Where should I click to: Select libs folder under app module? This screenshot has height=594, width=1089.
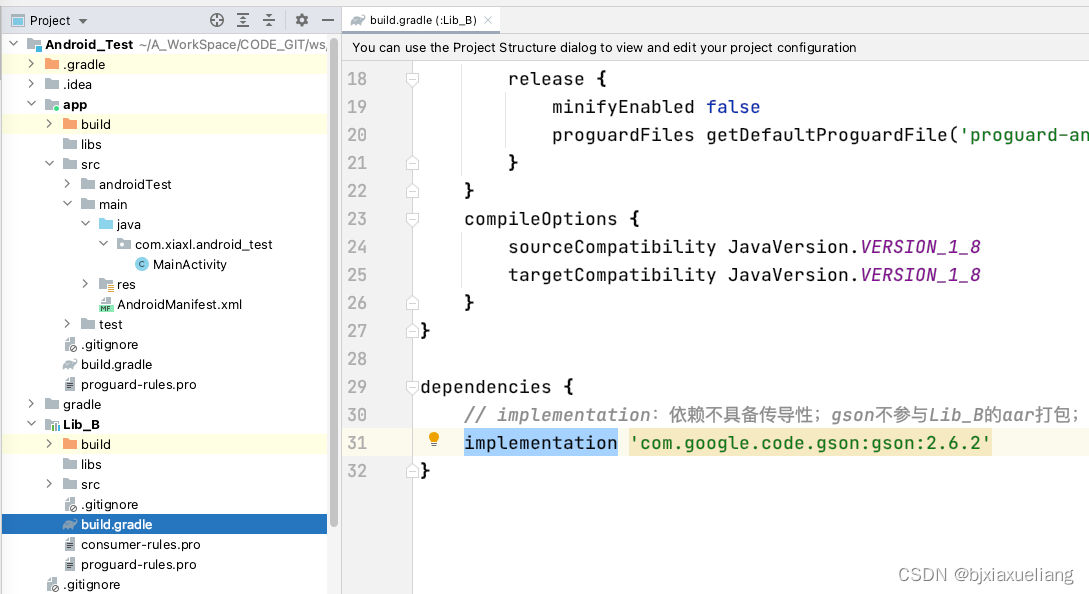coord(91,144)
